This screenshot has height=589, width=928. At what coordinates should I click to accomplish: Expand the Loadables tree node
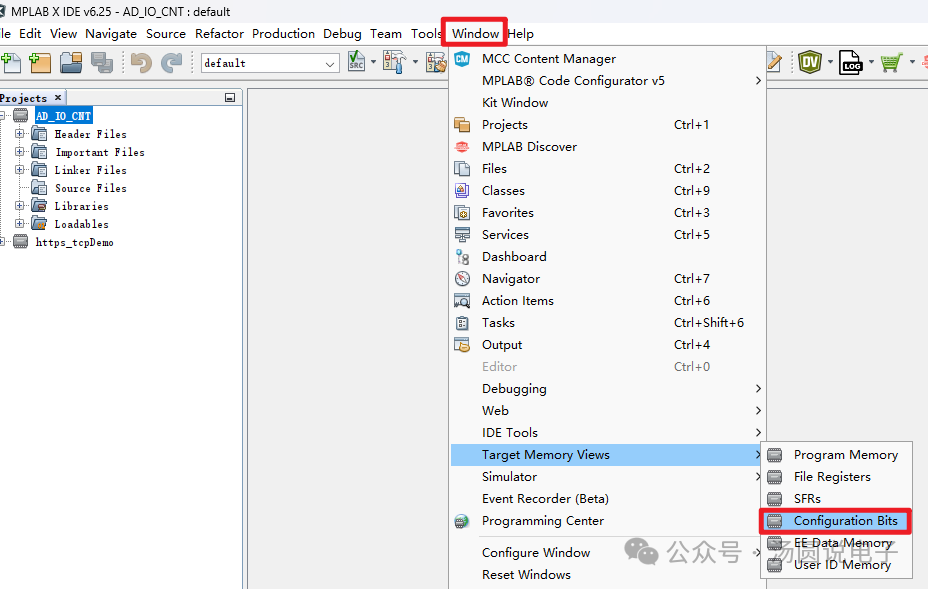point(20,223)
